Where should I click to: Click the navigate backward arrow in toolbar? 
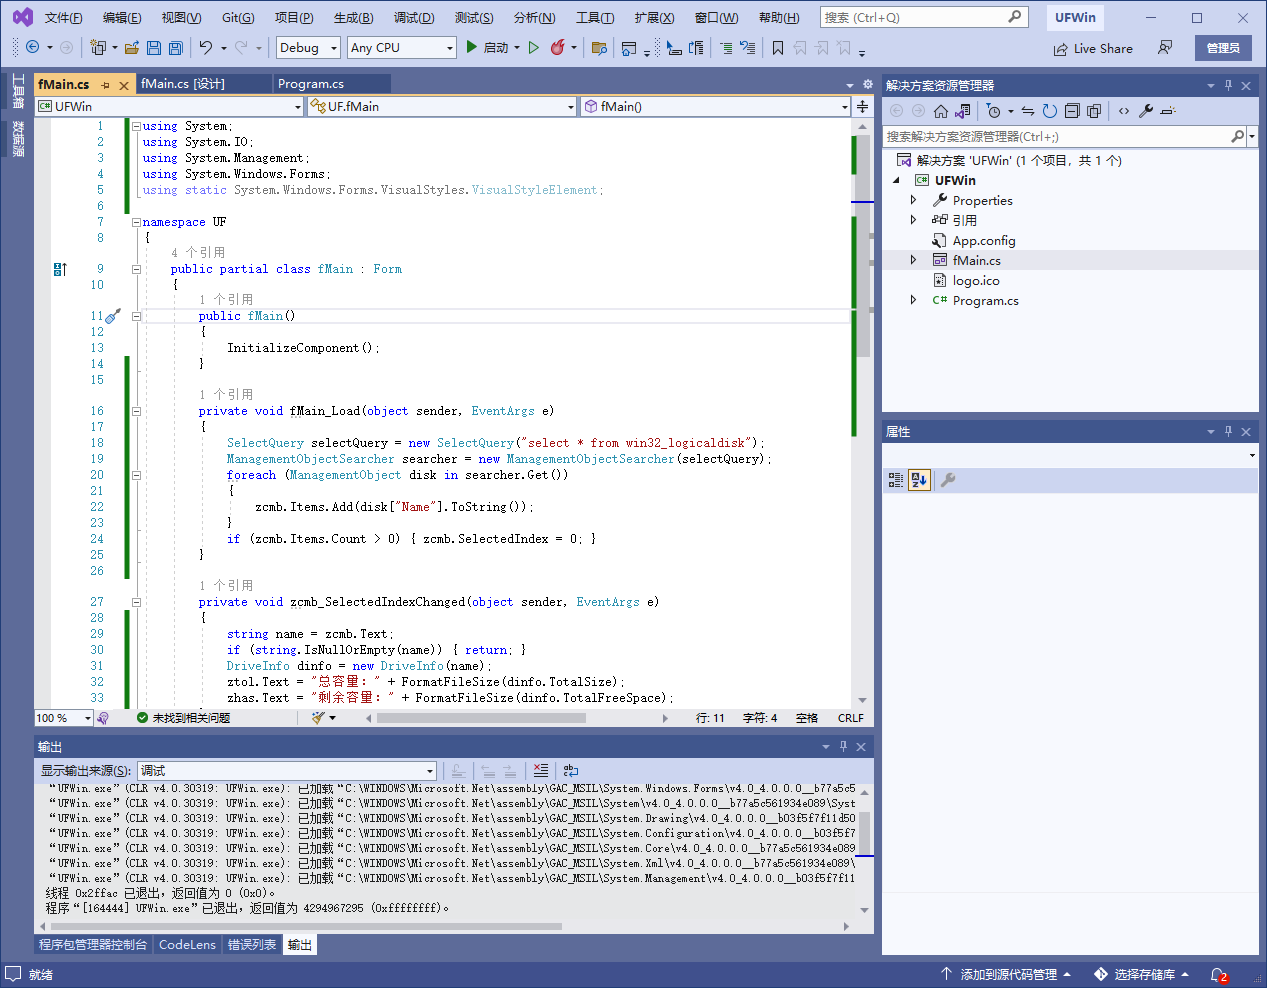pyautogui.click(x=32, y=47)
